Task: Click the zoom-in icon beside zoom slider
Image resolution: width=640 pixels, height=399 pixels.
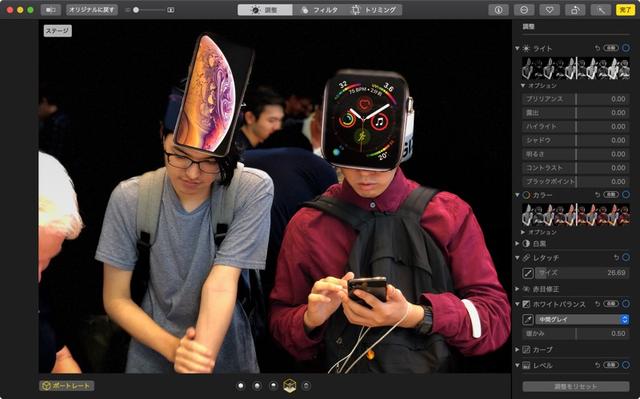Action: pyautogui.click(x=171, y=10)
